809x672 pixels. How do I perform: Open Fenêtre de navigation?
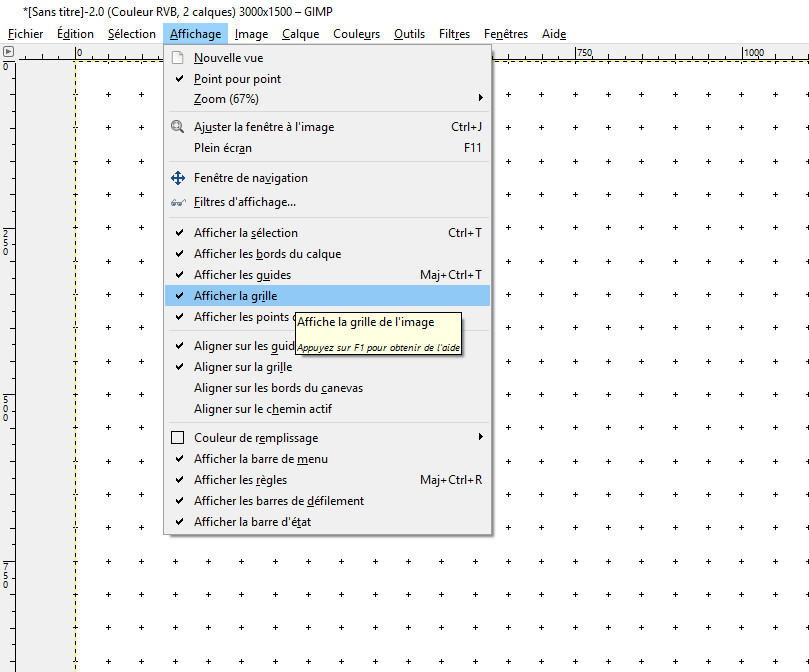tap(327, 178)
